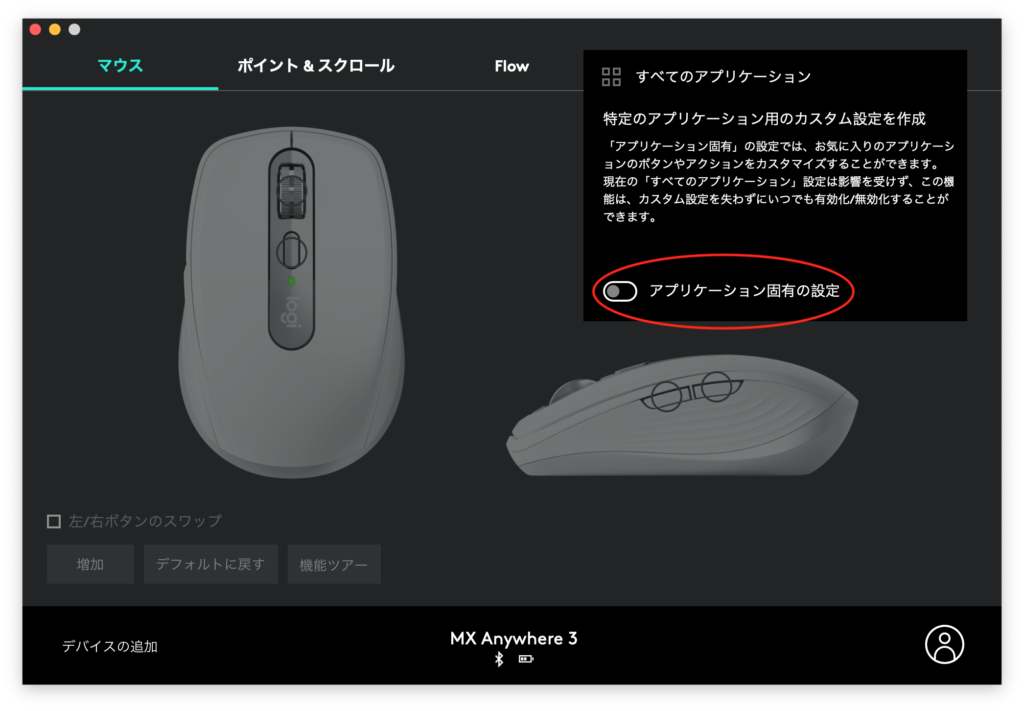Enable アプリケーション固有の設定 toggle switch

pyautogui.click(x=620, y=291)
